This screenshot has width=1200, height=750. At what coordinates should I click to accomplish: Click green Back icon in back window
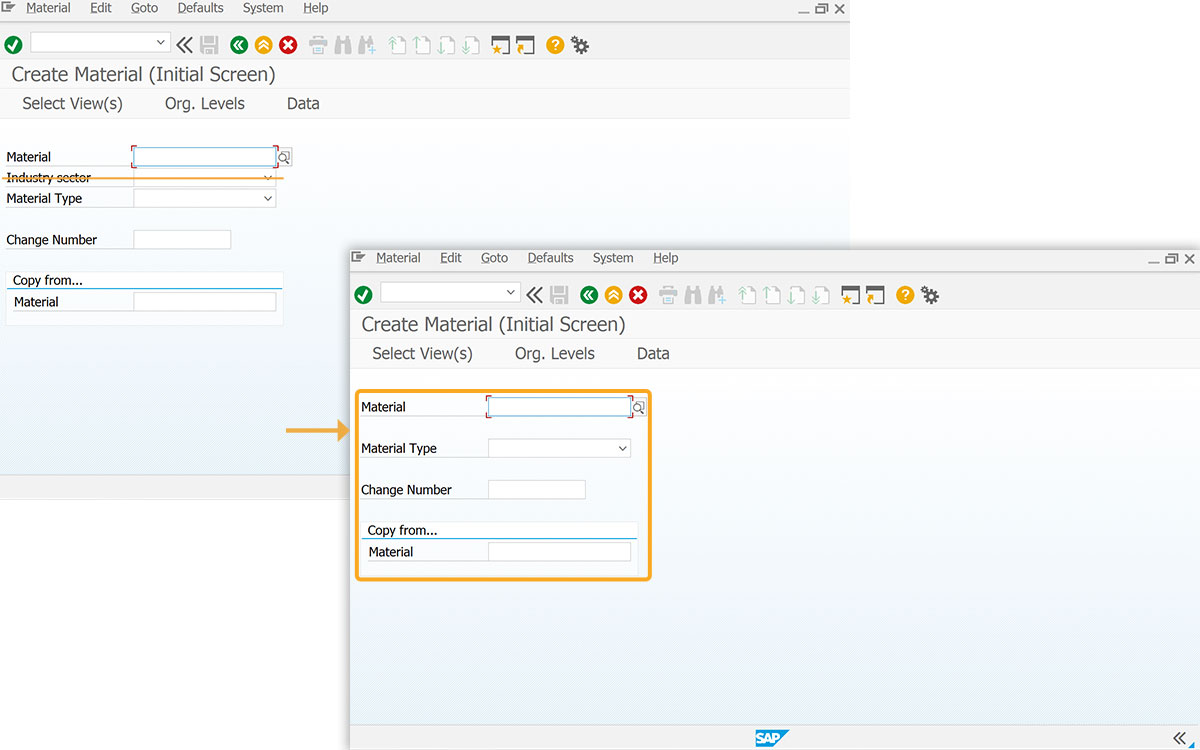[x=238, y=45]
